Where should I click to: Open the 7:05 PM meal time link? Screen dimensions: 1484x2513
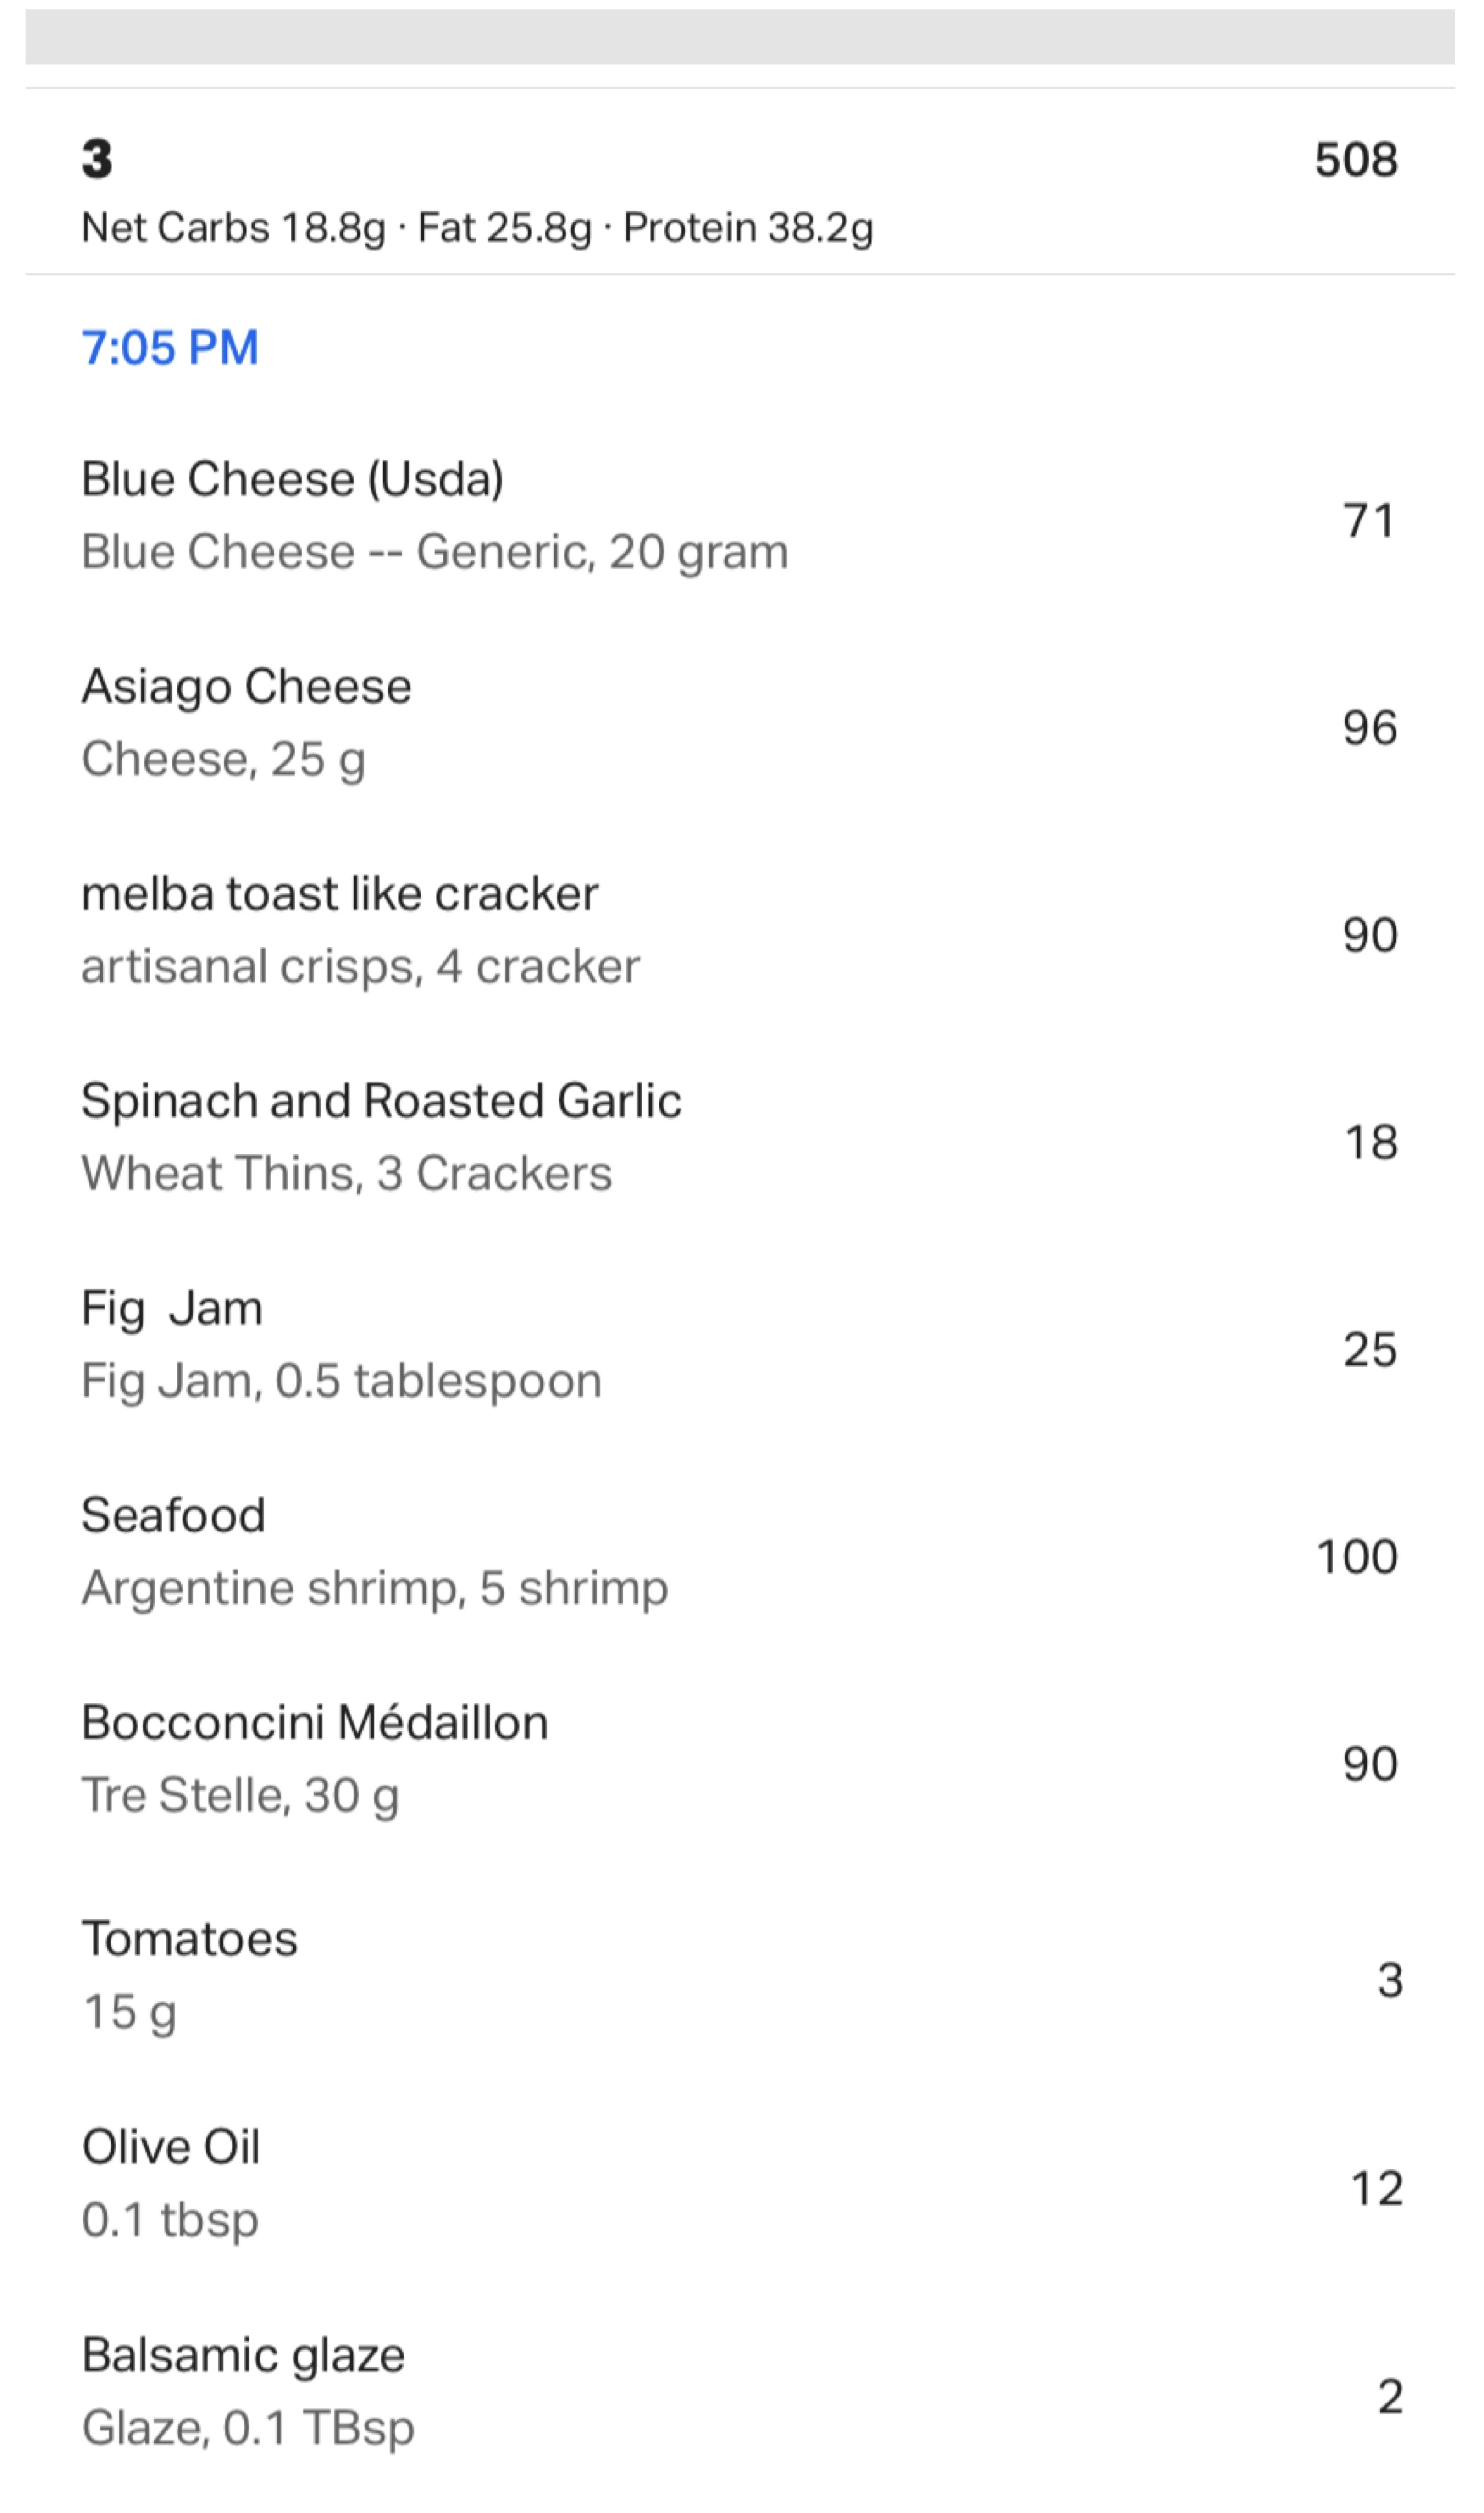pyautogui.click(x=170, y=348)
